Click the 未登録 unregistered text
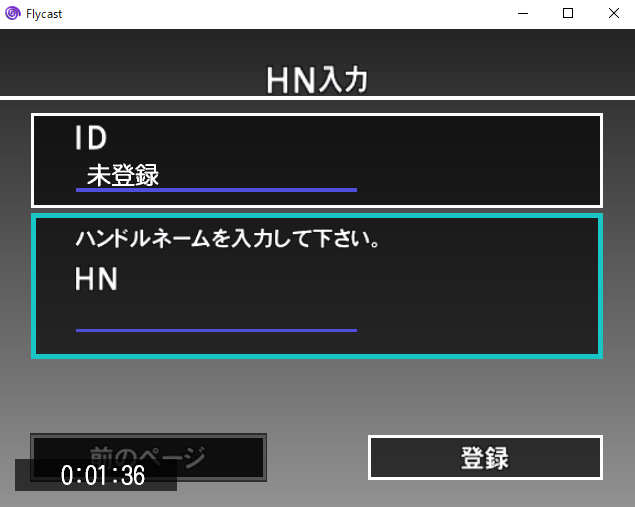 click(x=123, y=175)
